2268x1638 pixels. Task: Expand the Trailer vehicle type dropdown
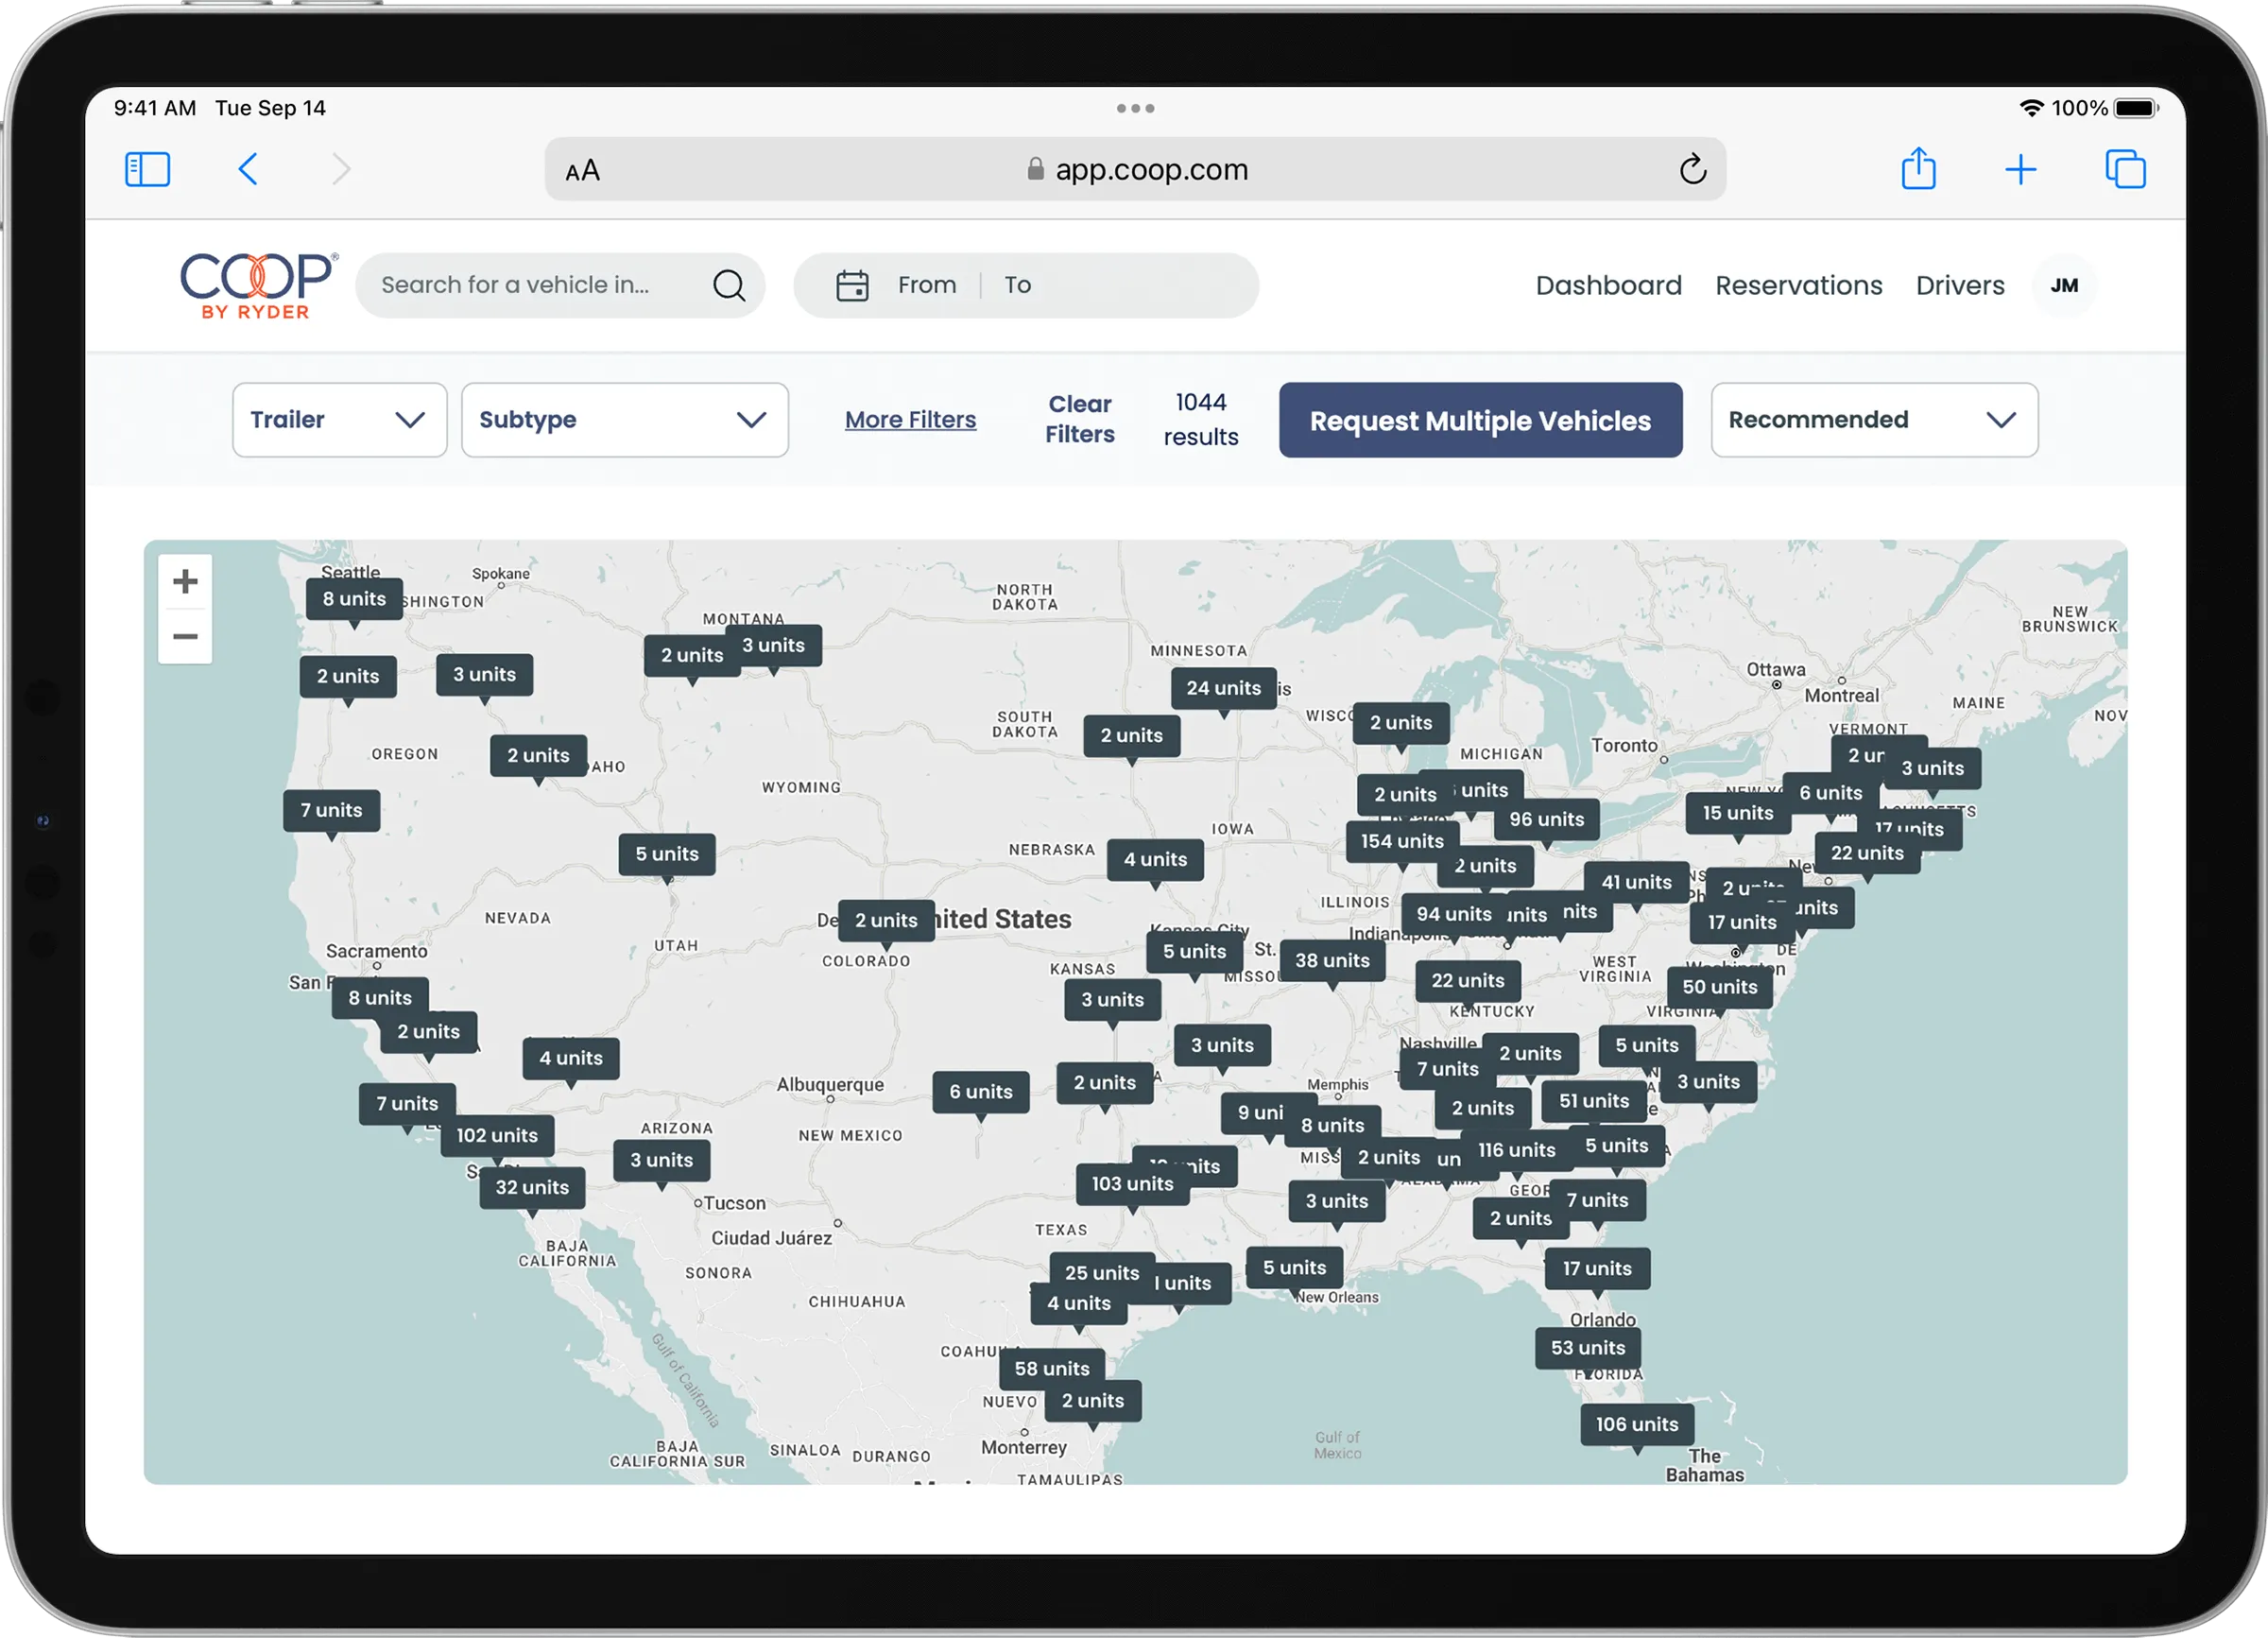(x=339, y=420)
